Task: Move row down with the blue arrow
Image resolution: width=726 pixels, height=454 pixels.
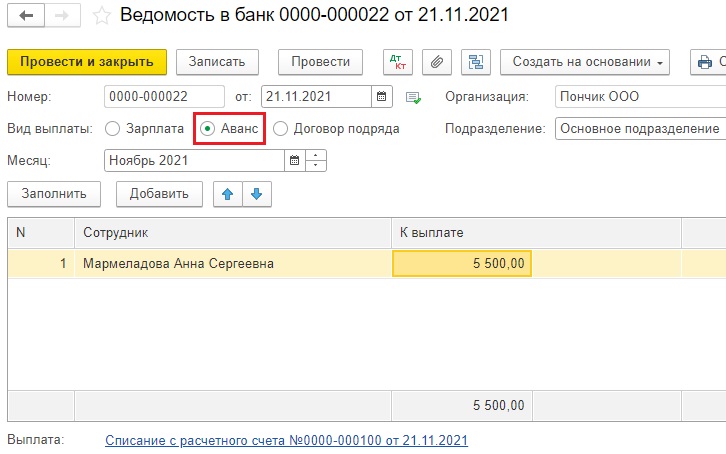Action: pyautogui.click(x=257, y=194)
